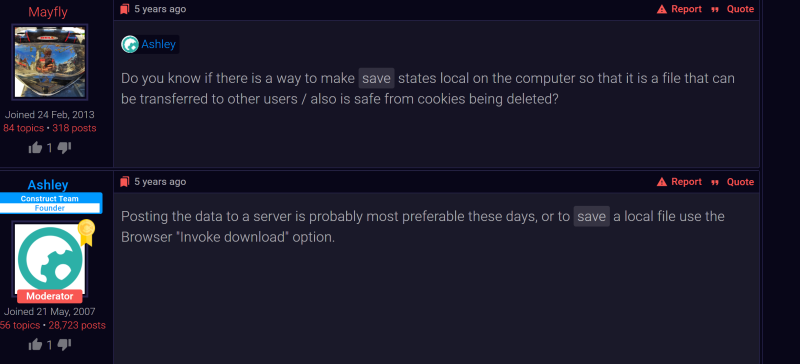800x364 pixels.
Task: Click thumbs up on Mayfly's post
Action: (x=35, y=148)
